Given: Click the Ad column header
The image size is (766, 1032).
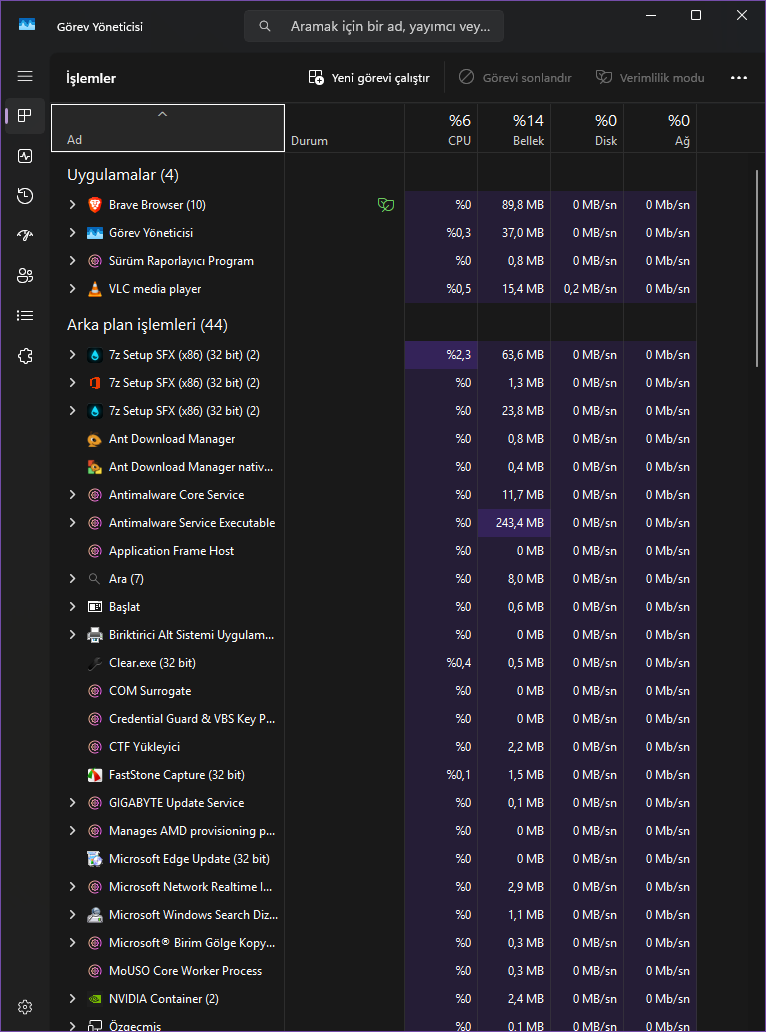Looking at the screenshot, I should (168, 130).
